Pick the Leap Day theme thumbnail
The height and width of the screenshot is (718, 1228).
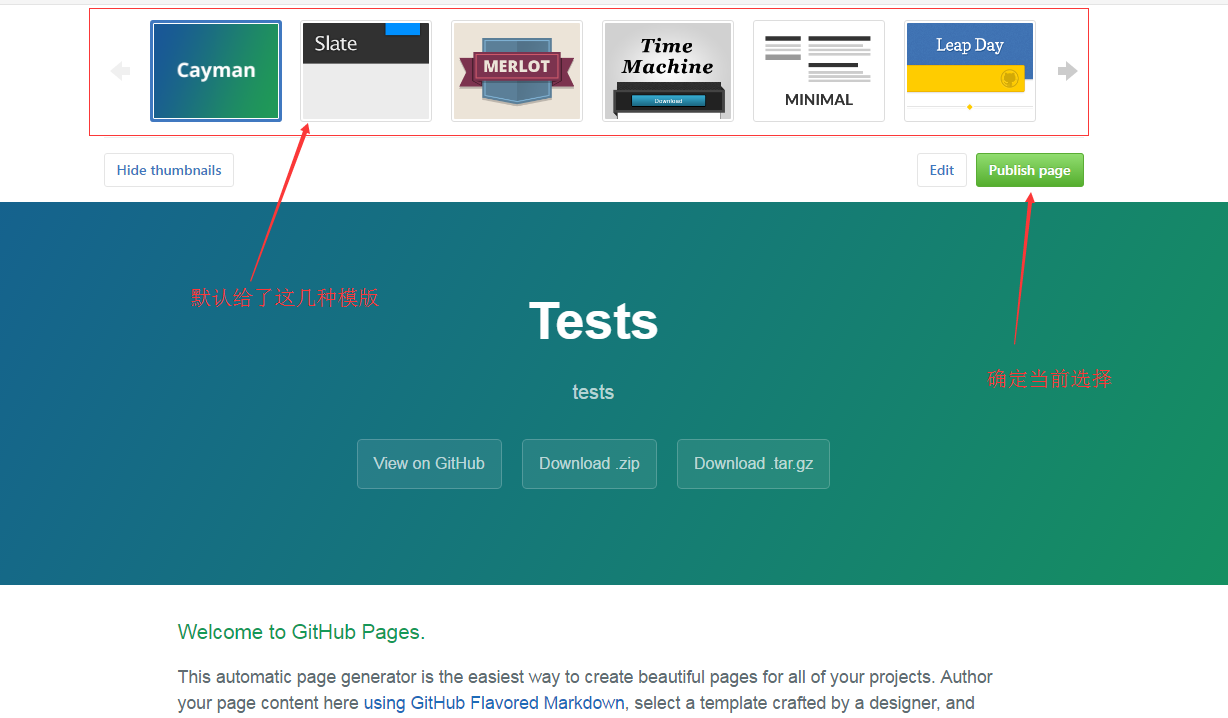point(969,71)
